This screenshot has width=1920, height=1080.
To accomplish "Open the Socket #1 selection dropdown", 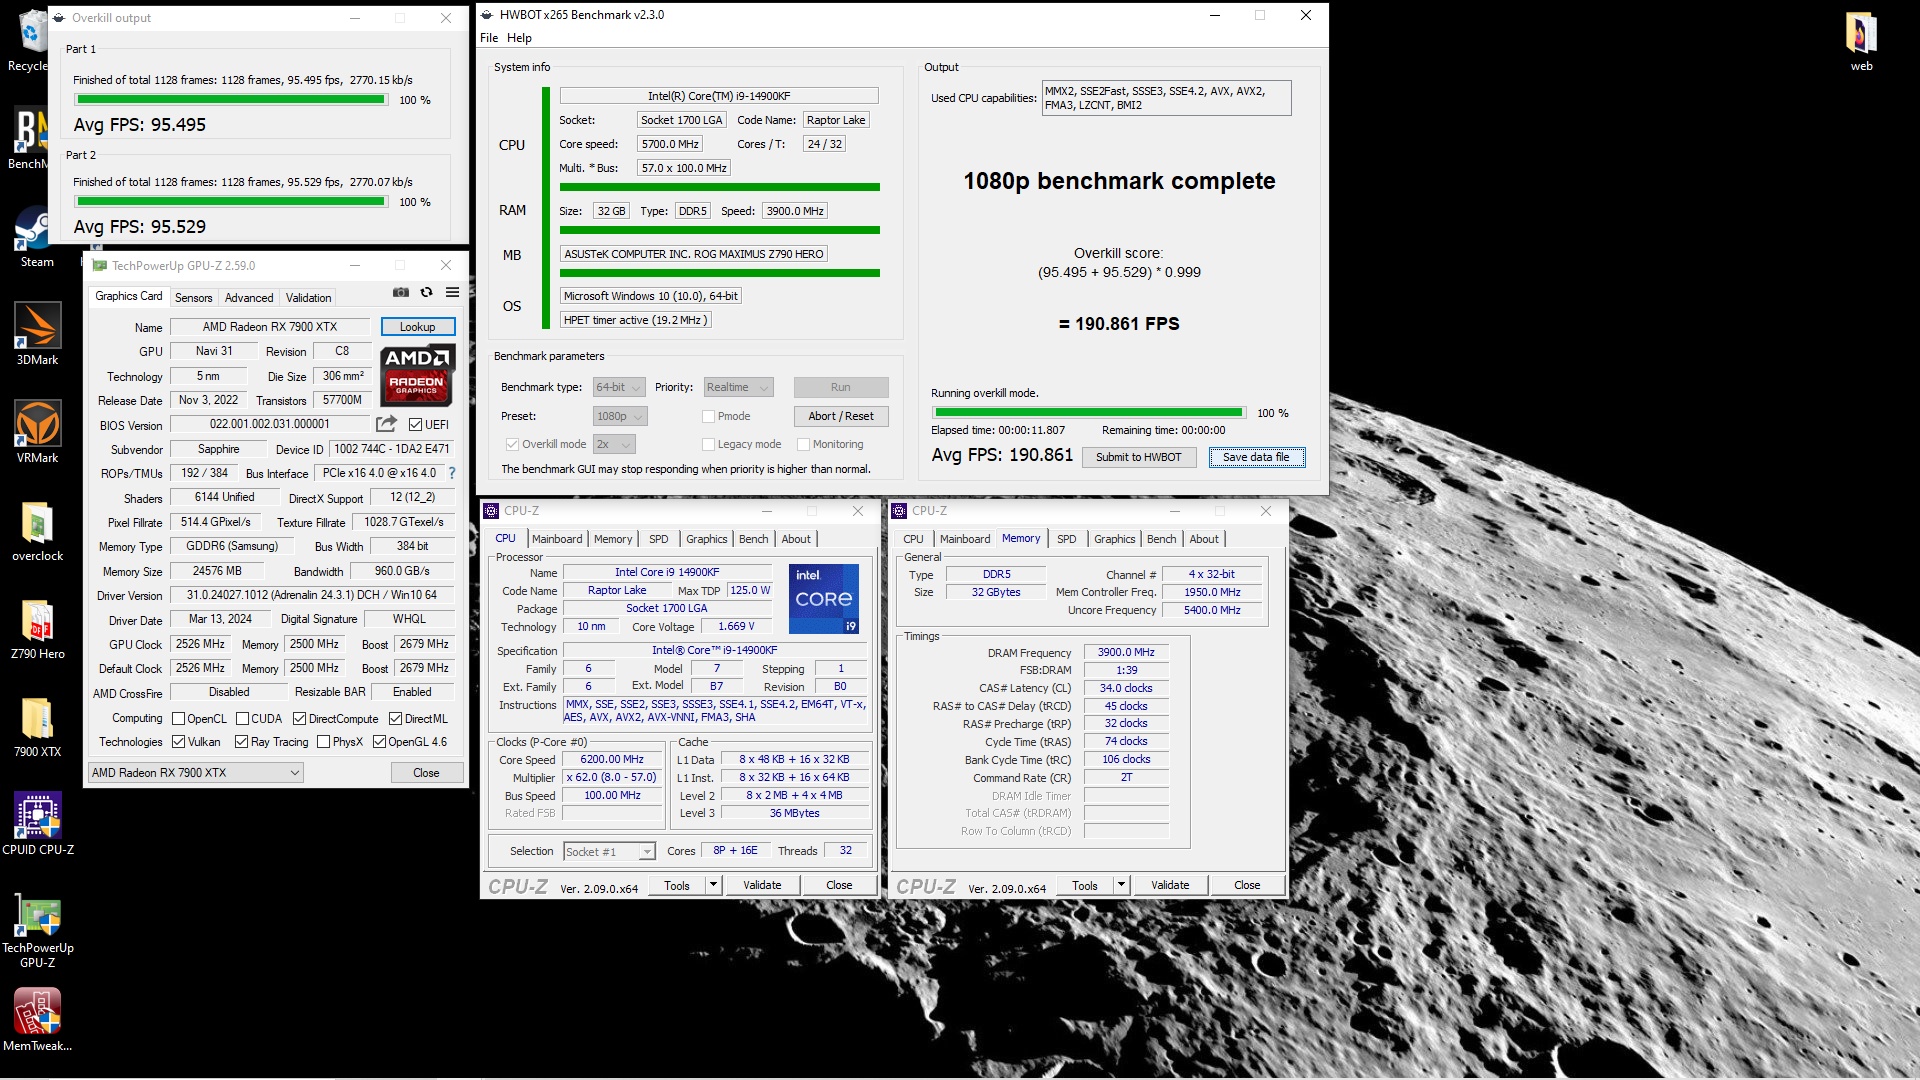I will tap(609, 852).
